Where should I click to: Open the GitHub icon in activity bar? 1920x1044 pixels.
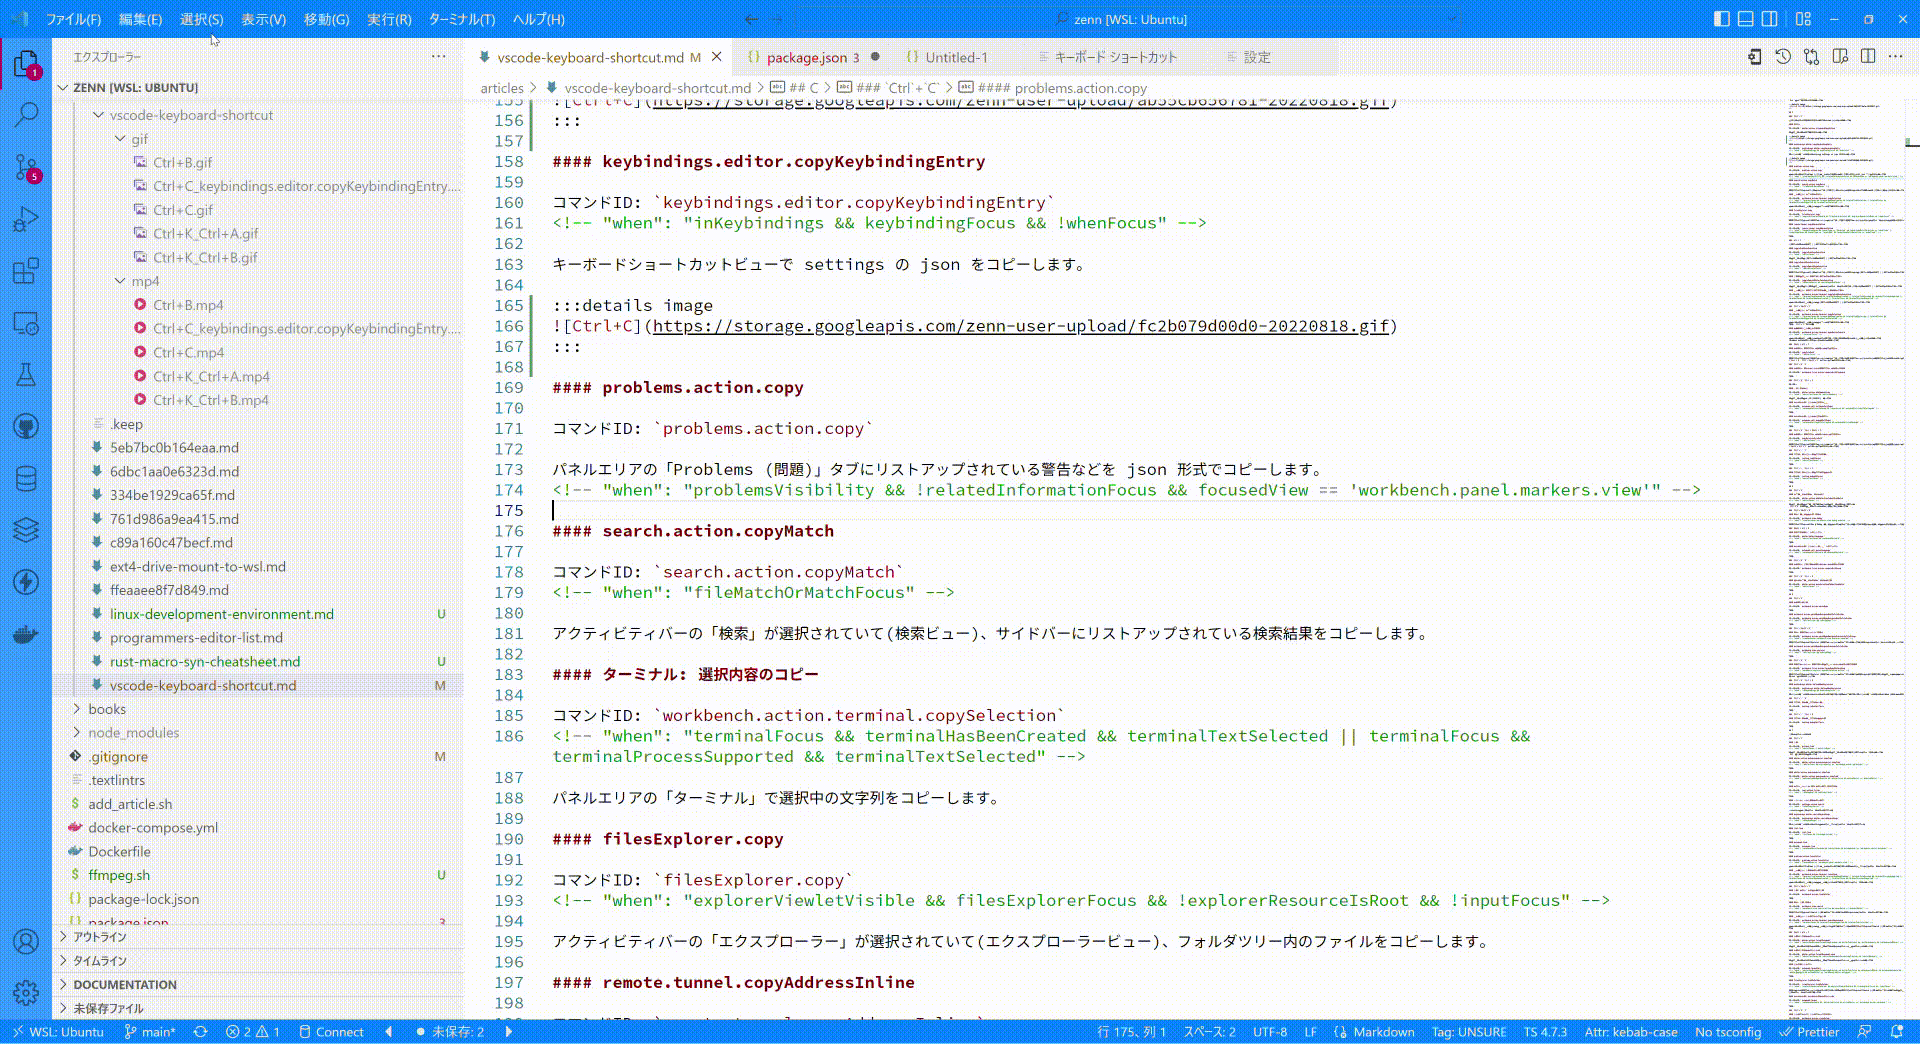point(27,427)
